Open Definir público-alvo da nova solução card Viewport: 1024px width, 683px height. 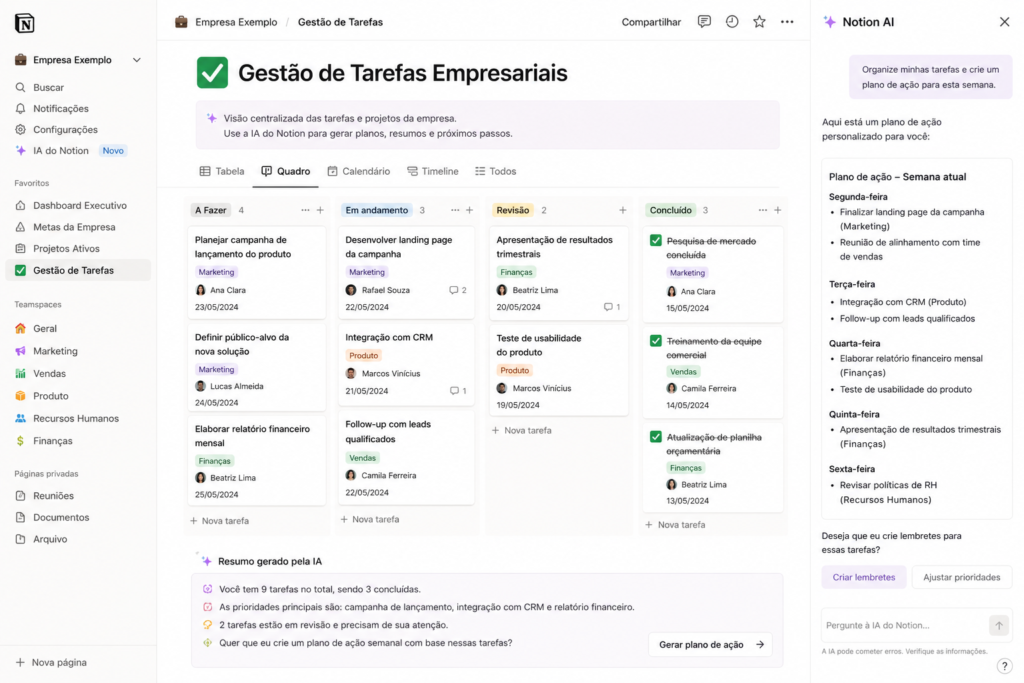pyautogui.click(x=256, y=368)
